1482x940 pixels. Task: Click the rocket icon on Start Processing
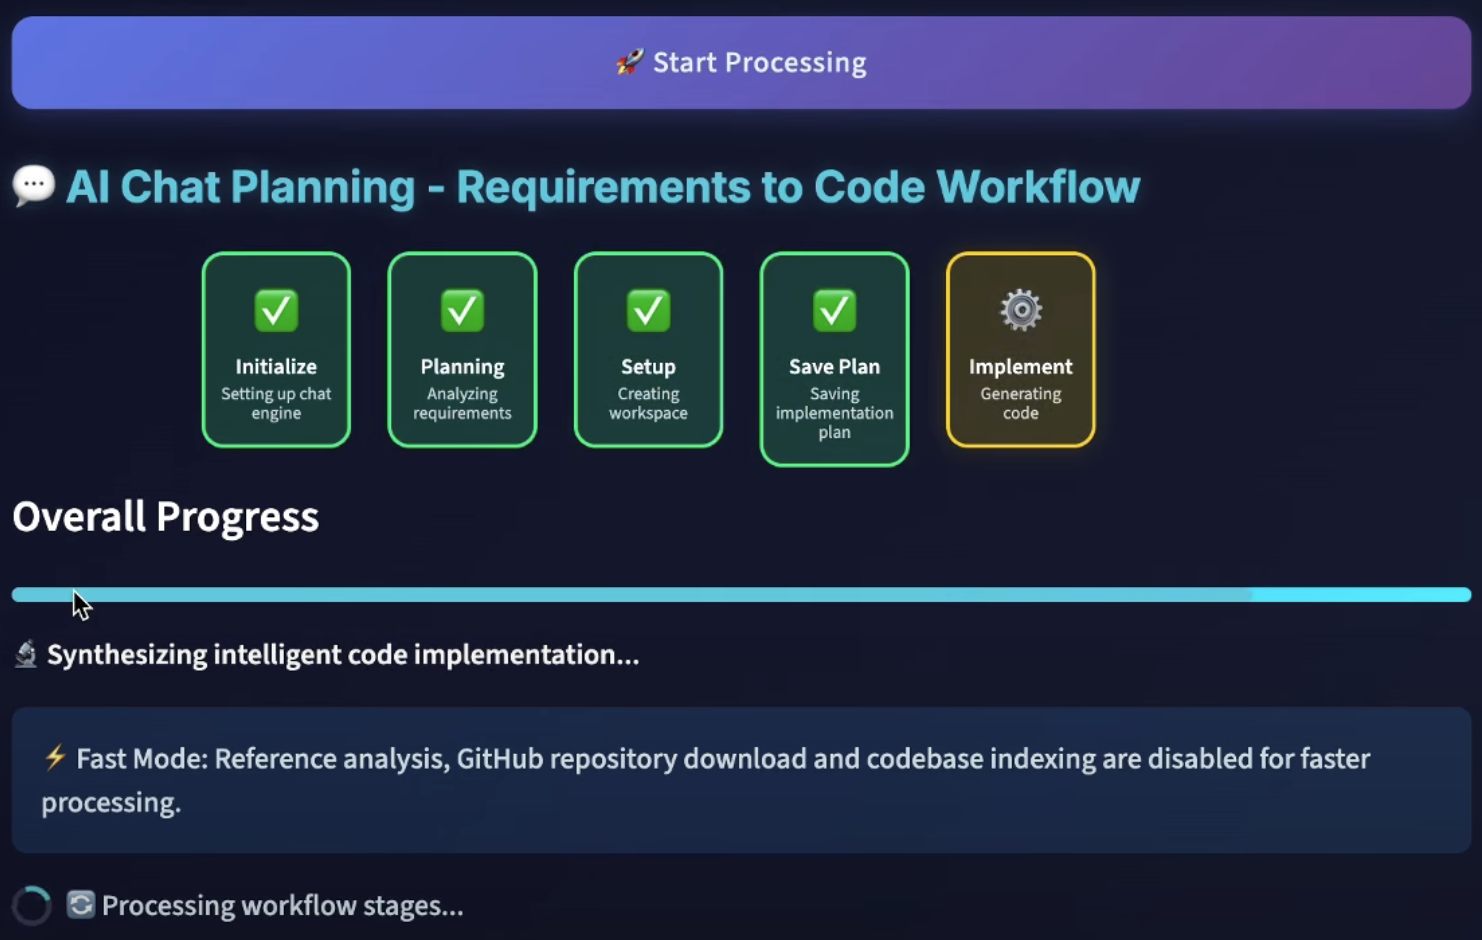tap(629, 62)
